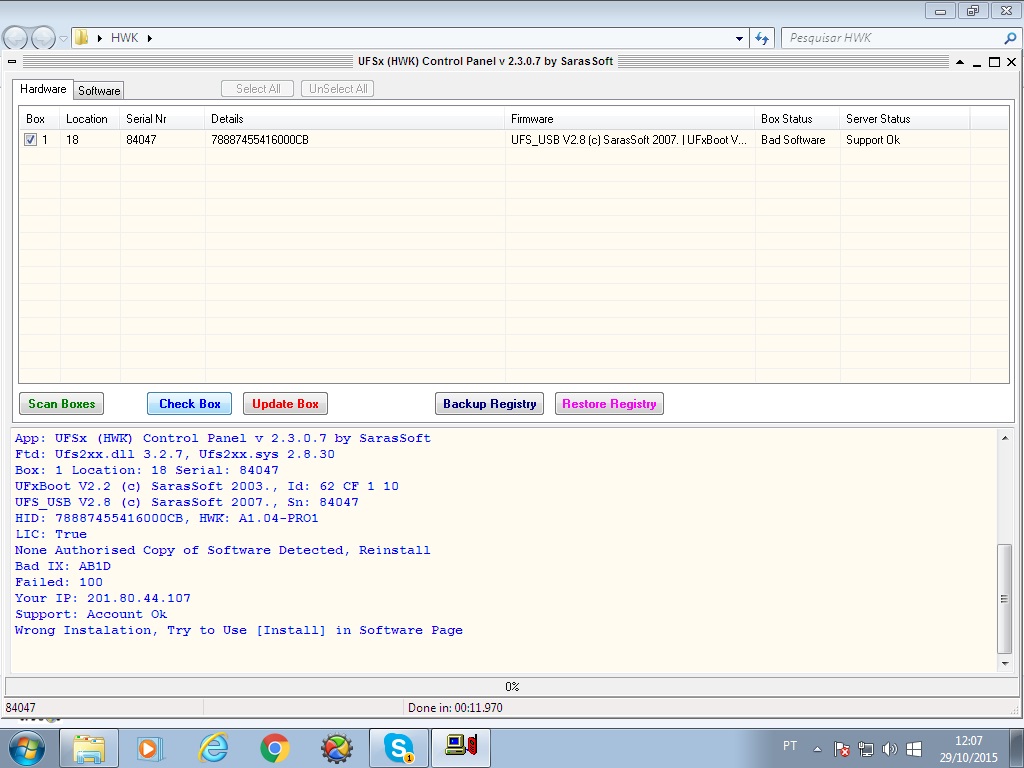Sort by the Server Status column header
This screenshot has width=1024, height=768.
click(904, 119)
